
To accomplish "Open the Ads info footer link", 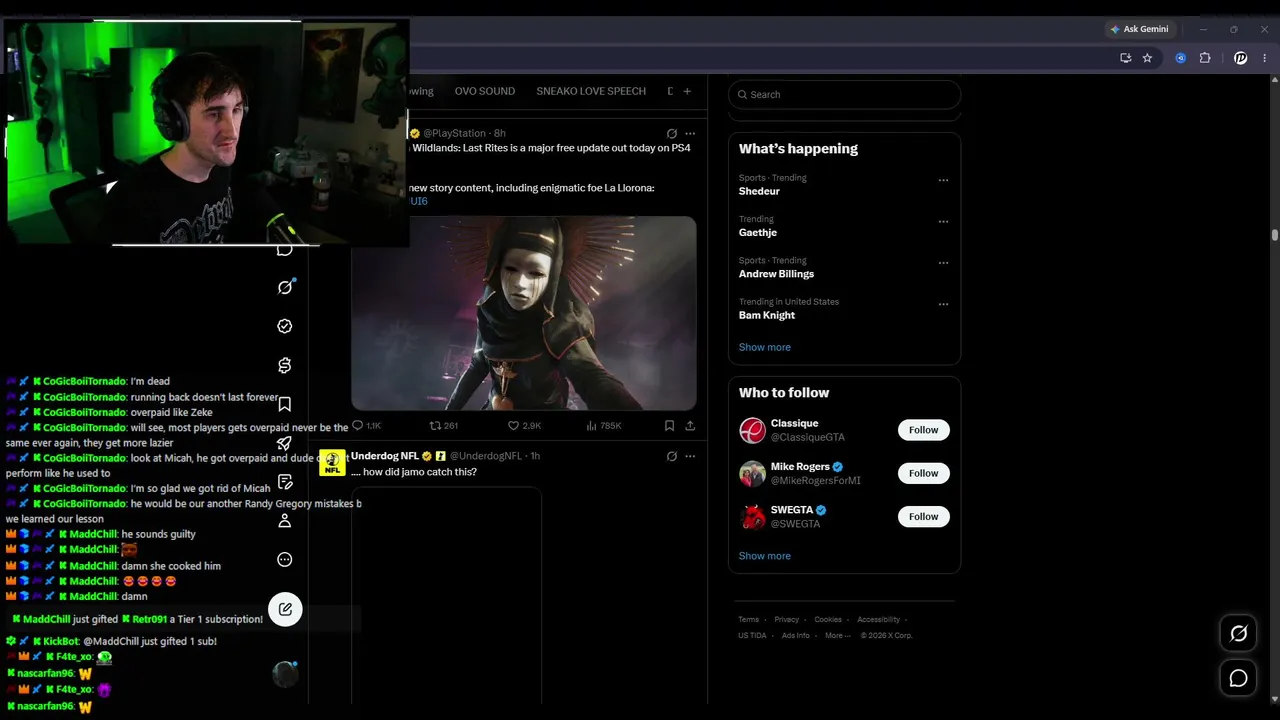I will point(796,635).
